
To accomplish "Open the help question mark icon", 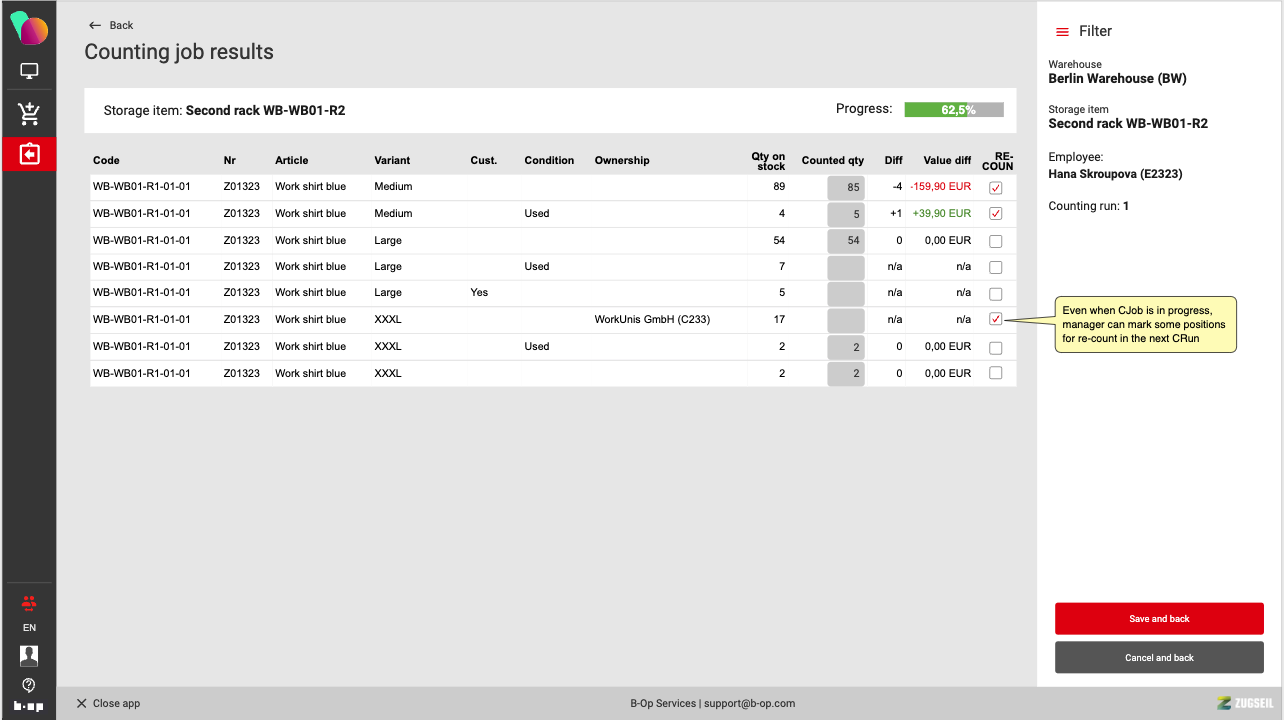I will click(29, 685).
